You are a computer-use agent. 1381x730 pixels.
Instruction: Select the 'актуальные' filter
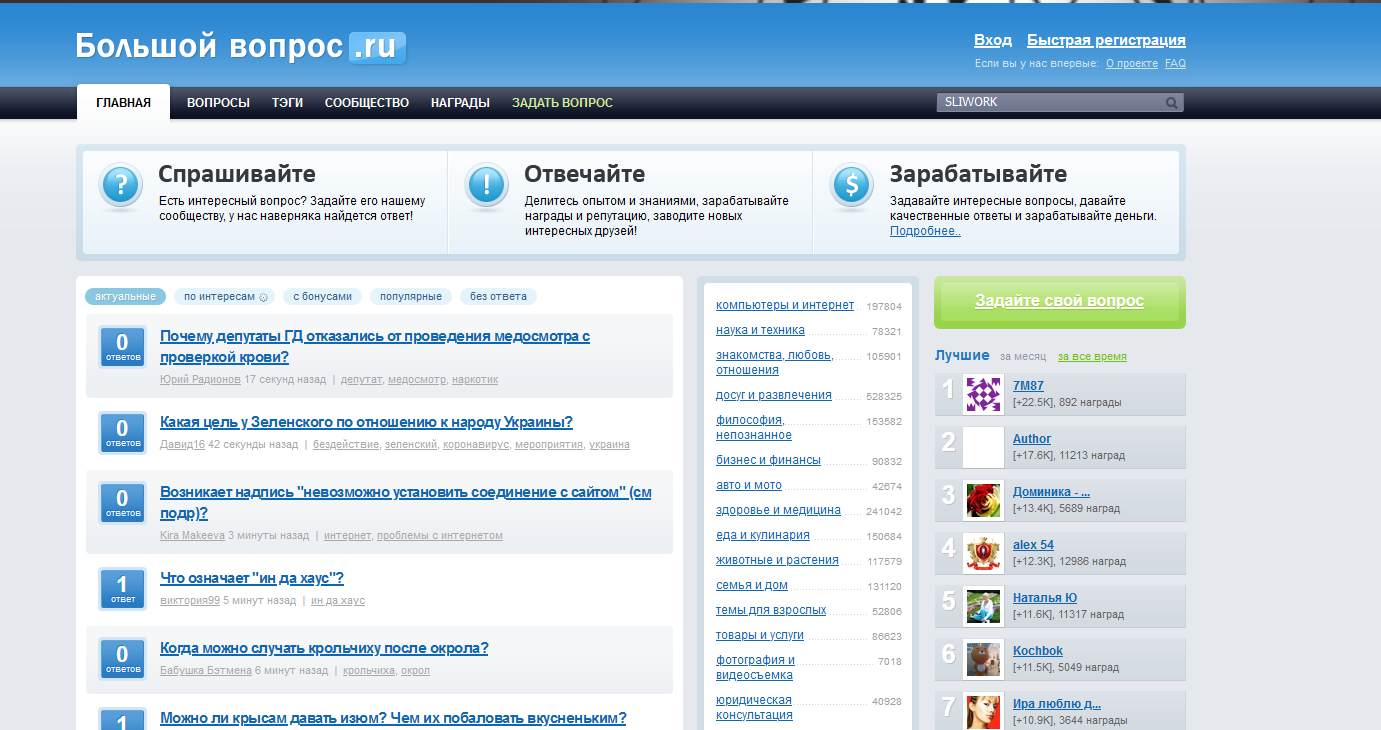[125, 297]
